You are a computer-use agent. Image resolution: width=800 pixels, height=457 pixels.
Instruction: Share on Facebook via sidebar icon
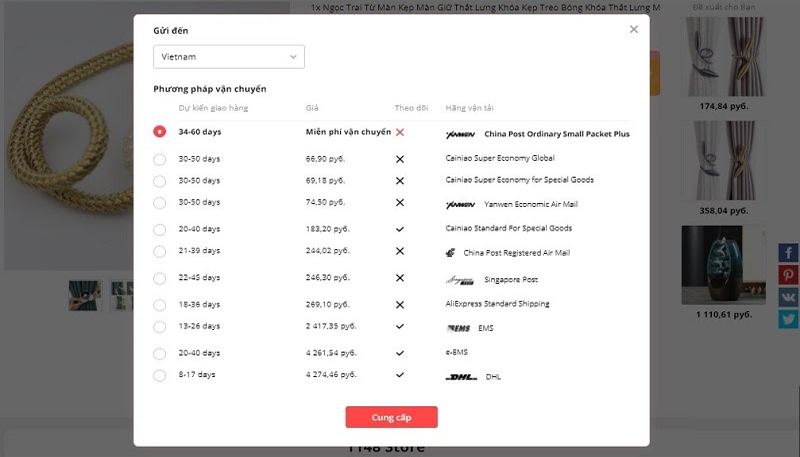(788, 252)
